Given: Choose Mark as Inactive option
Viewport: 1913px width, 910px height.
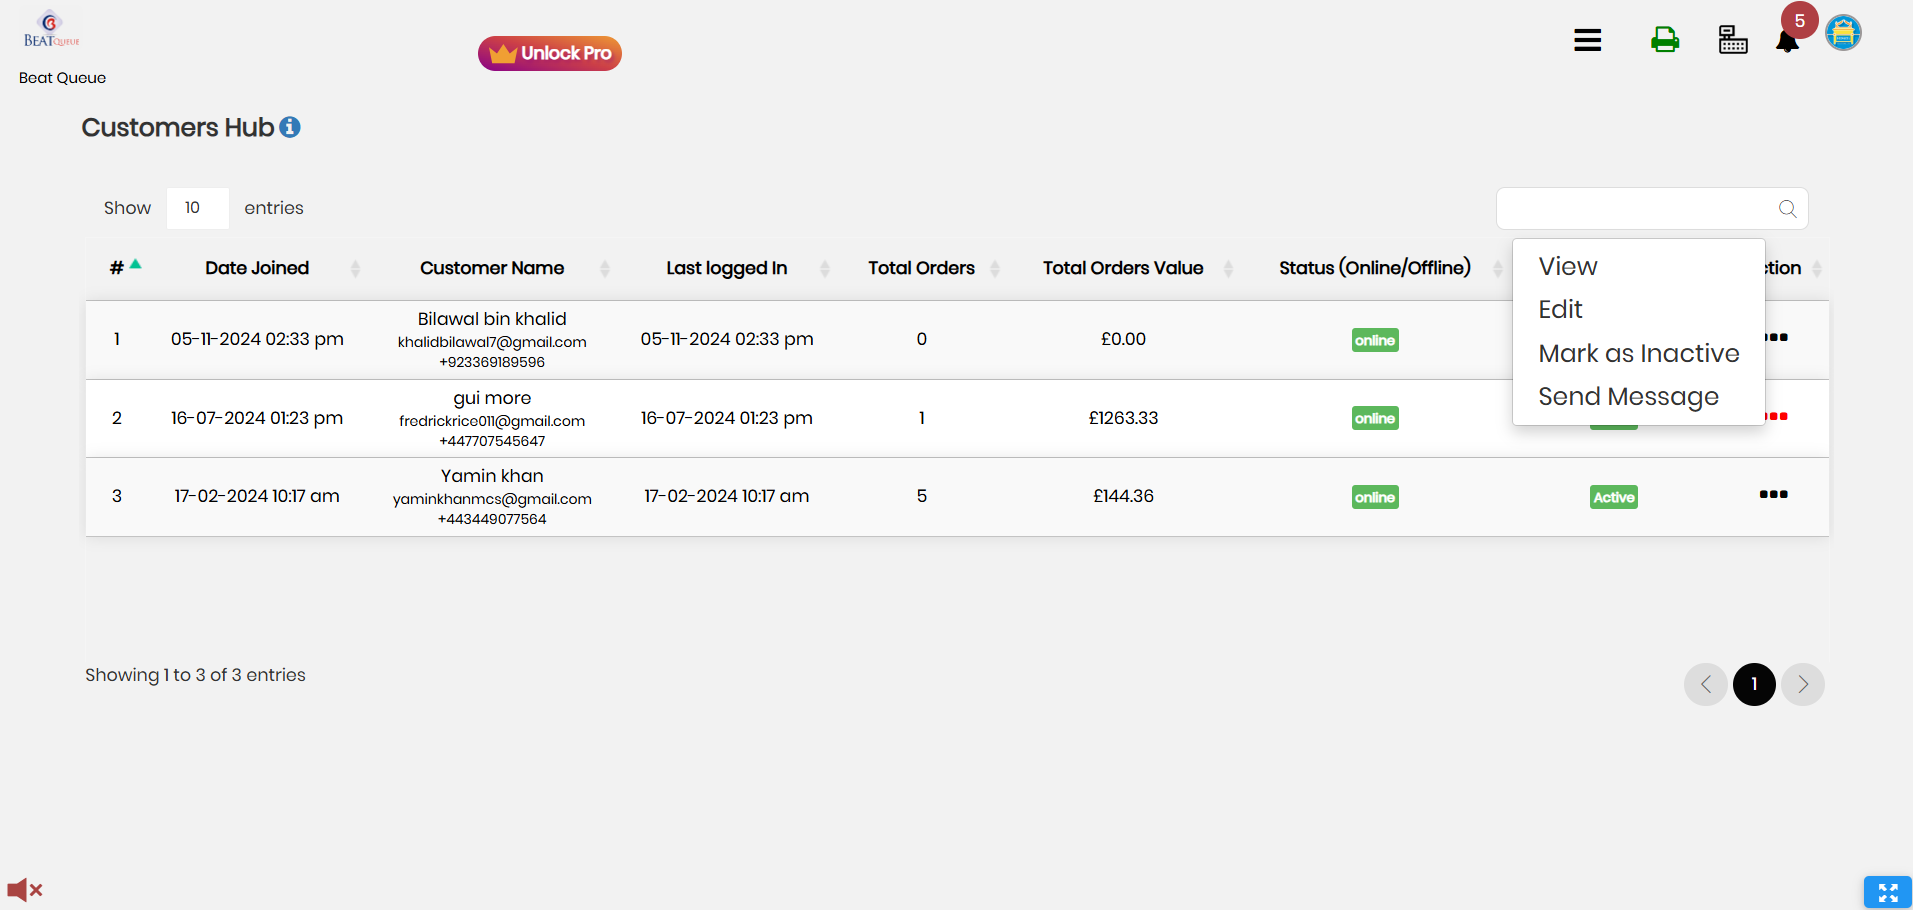Looking at the screenshot, I should coord(1638,354).
